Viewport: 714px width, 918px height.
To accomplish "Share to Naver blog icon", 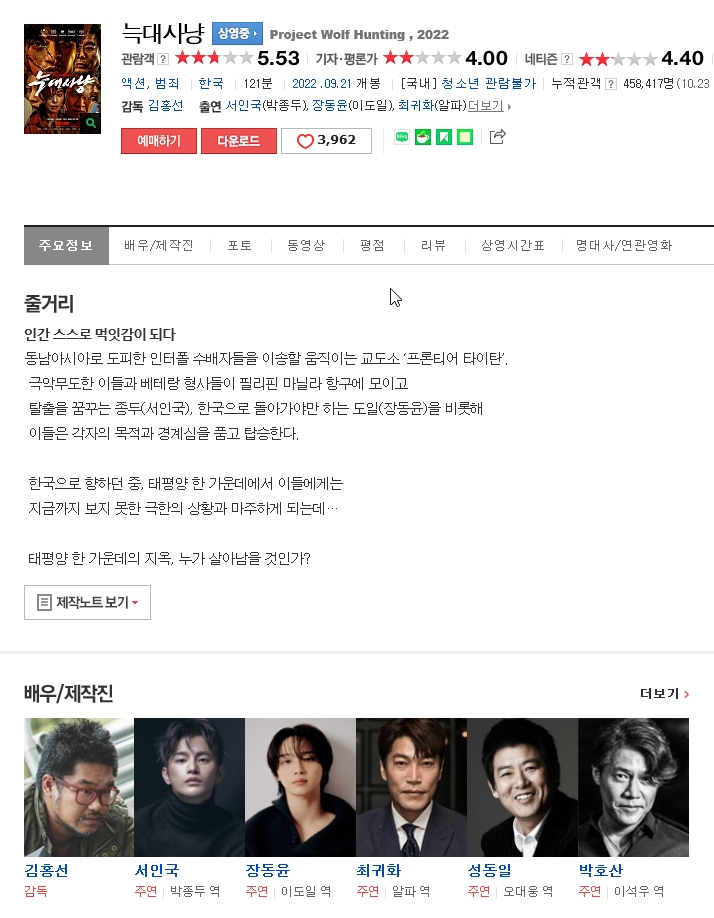I will (402, 137).
